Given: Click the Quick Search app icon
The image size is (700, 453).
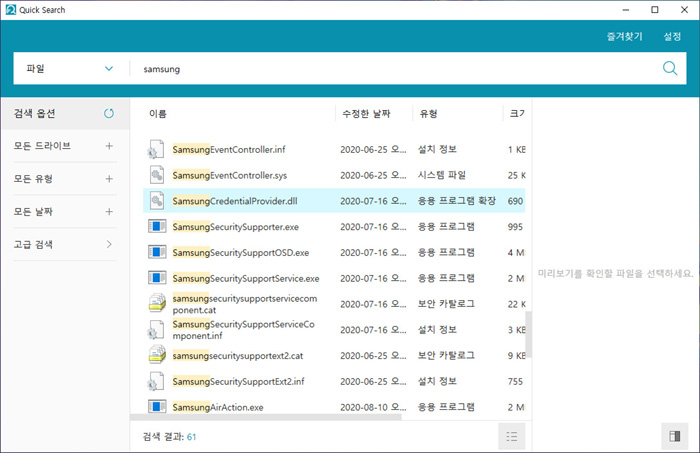Looking at the screenshot, I should tap(11, 9).
